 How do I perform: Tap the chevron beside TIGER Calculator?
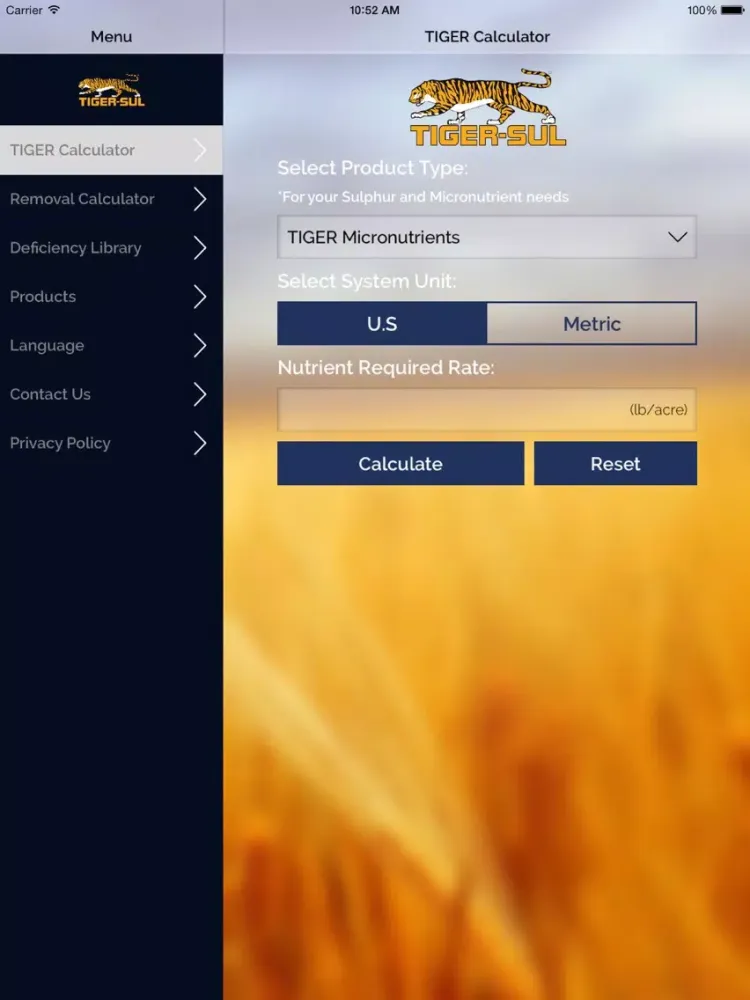pos(200,150)
